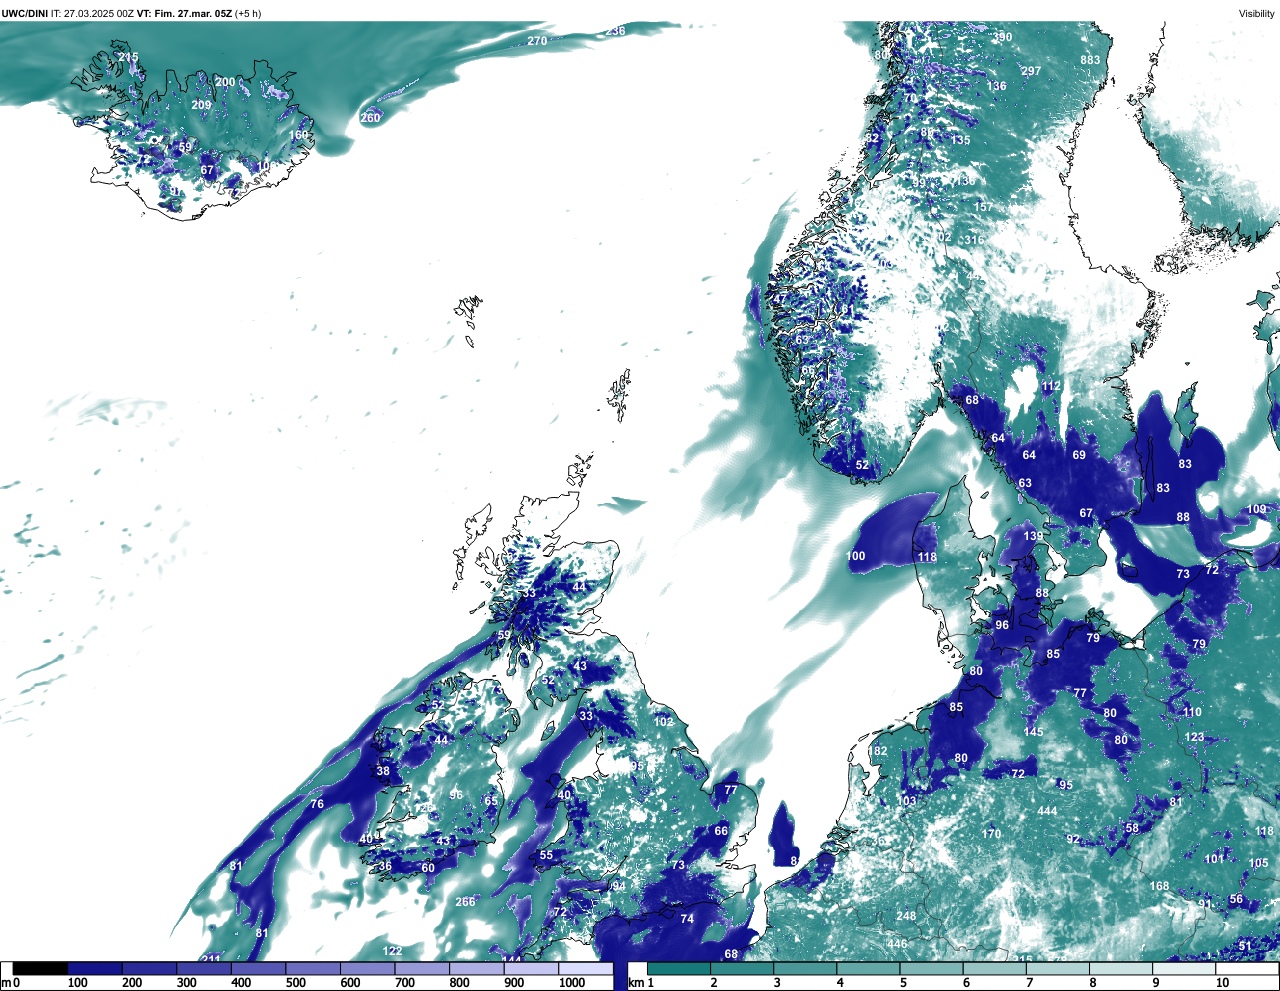The image size is (1280, 991).
Task: Click the '248' visibility value on the map
Action: [906, 916]
